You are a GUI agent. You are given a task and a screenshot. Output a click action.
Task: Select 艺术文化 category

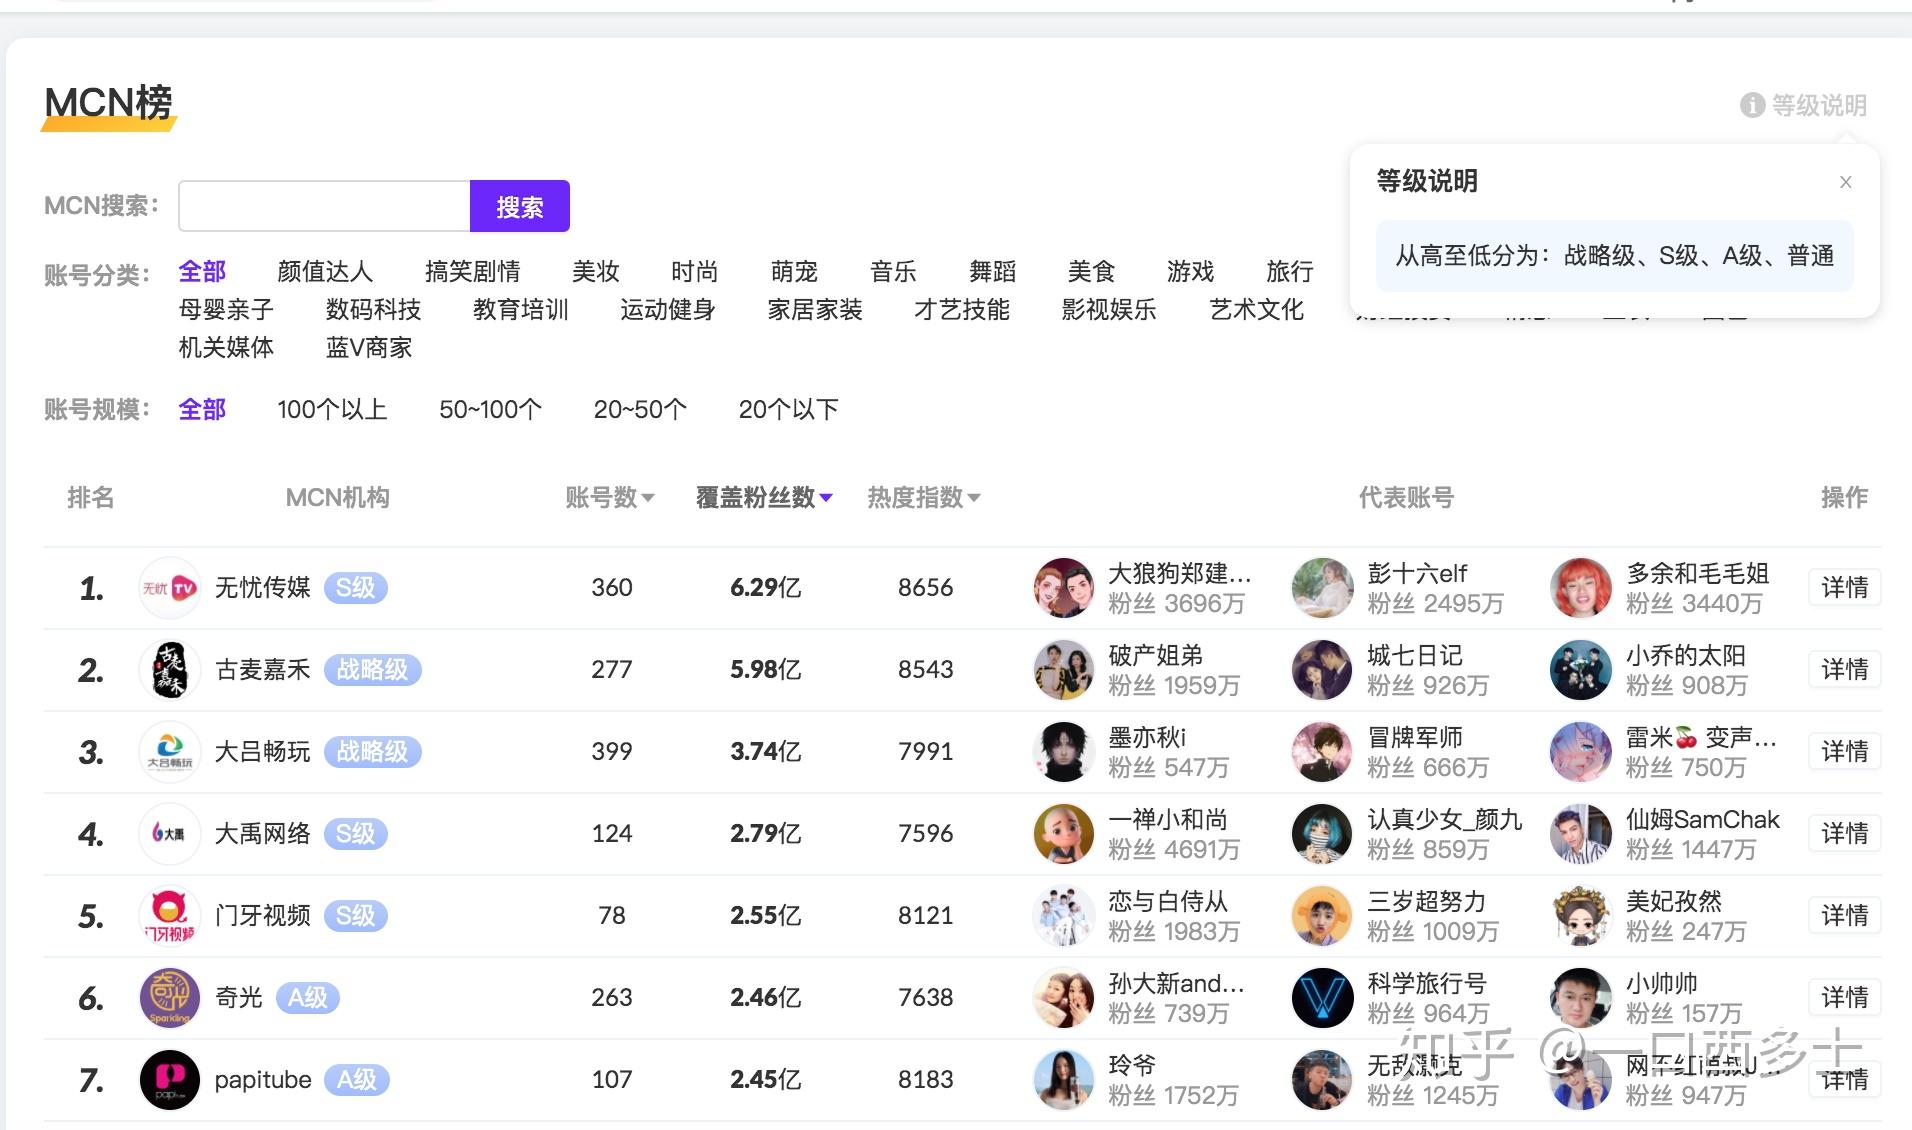coord(1257,309)
